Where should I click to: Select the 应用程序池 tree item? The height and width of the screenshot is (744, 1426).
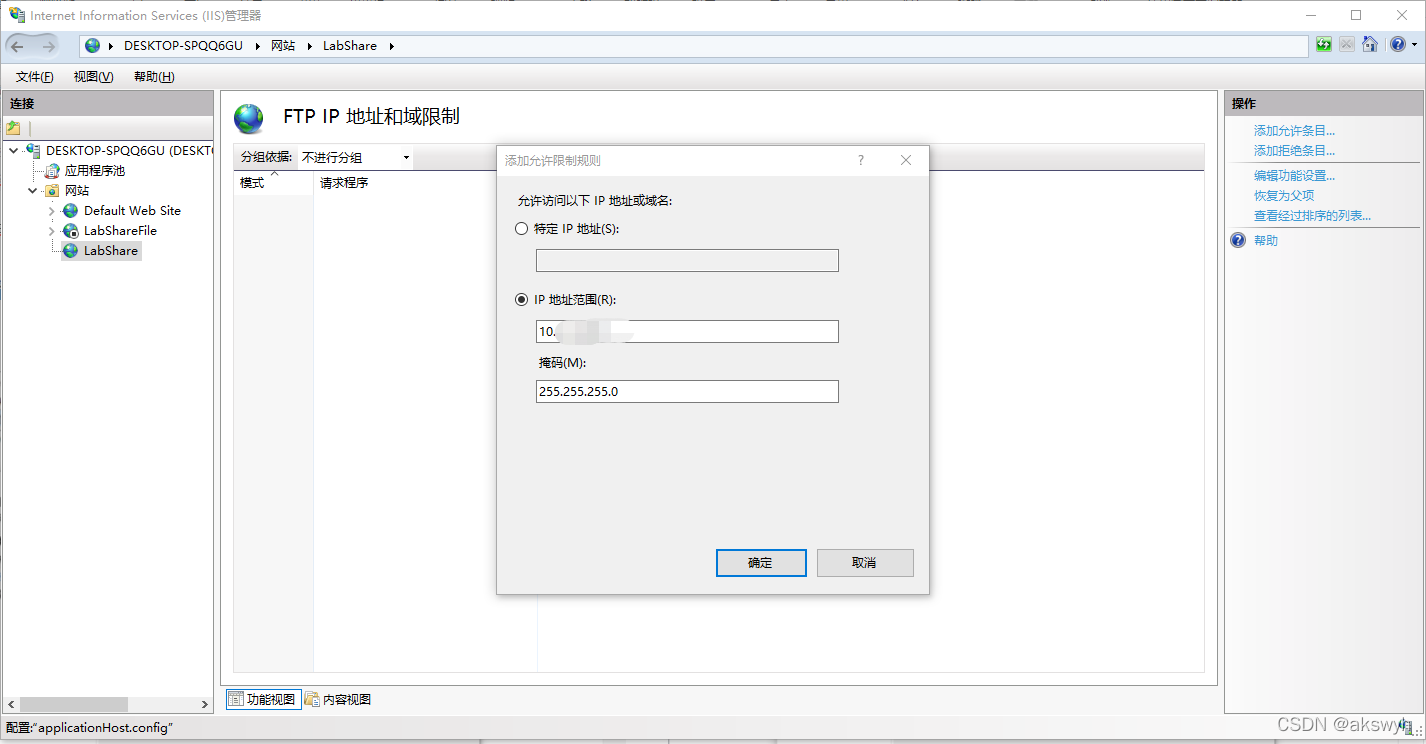(x=95, y=171)
